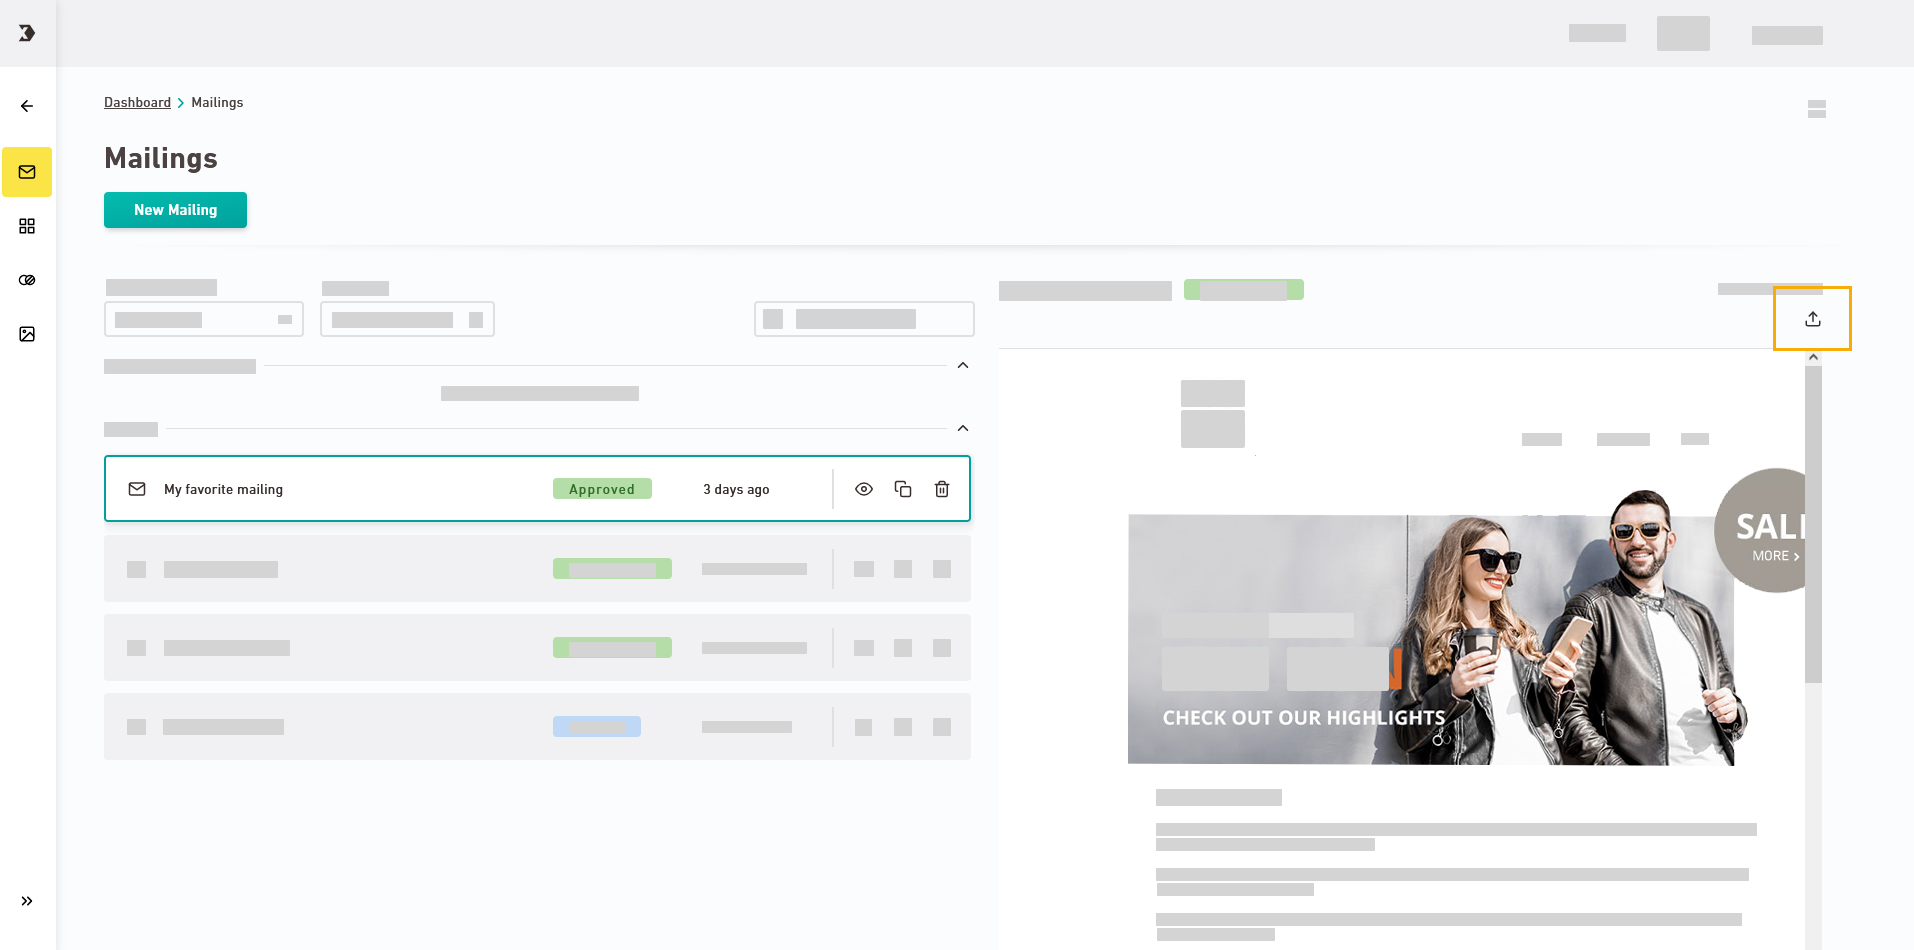This screenshot has width=1914, height=950.
Task: Click the New Mailing button
Action: pos(175,210)
